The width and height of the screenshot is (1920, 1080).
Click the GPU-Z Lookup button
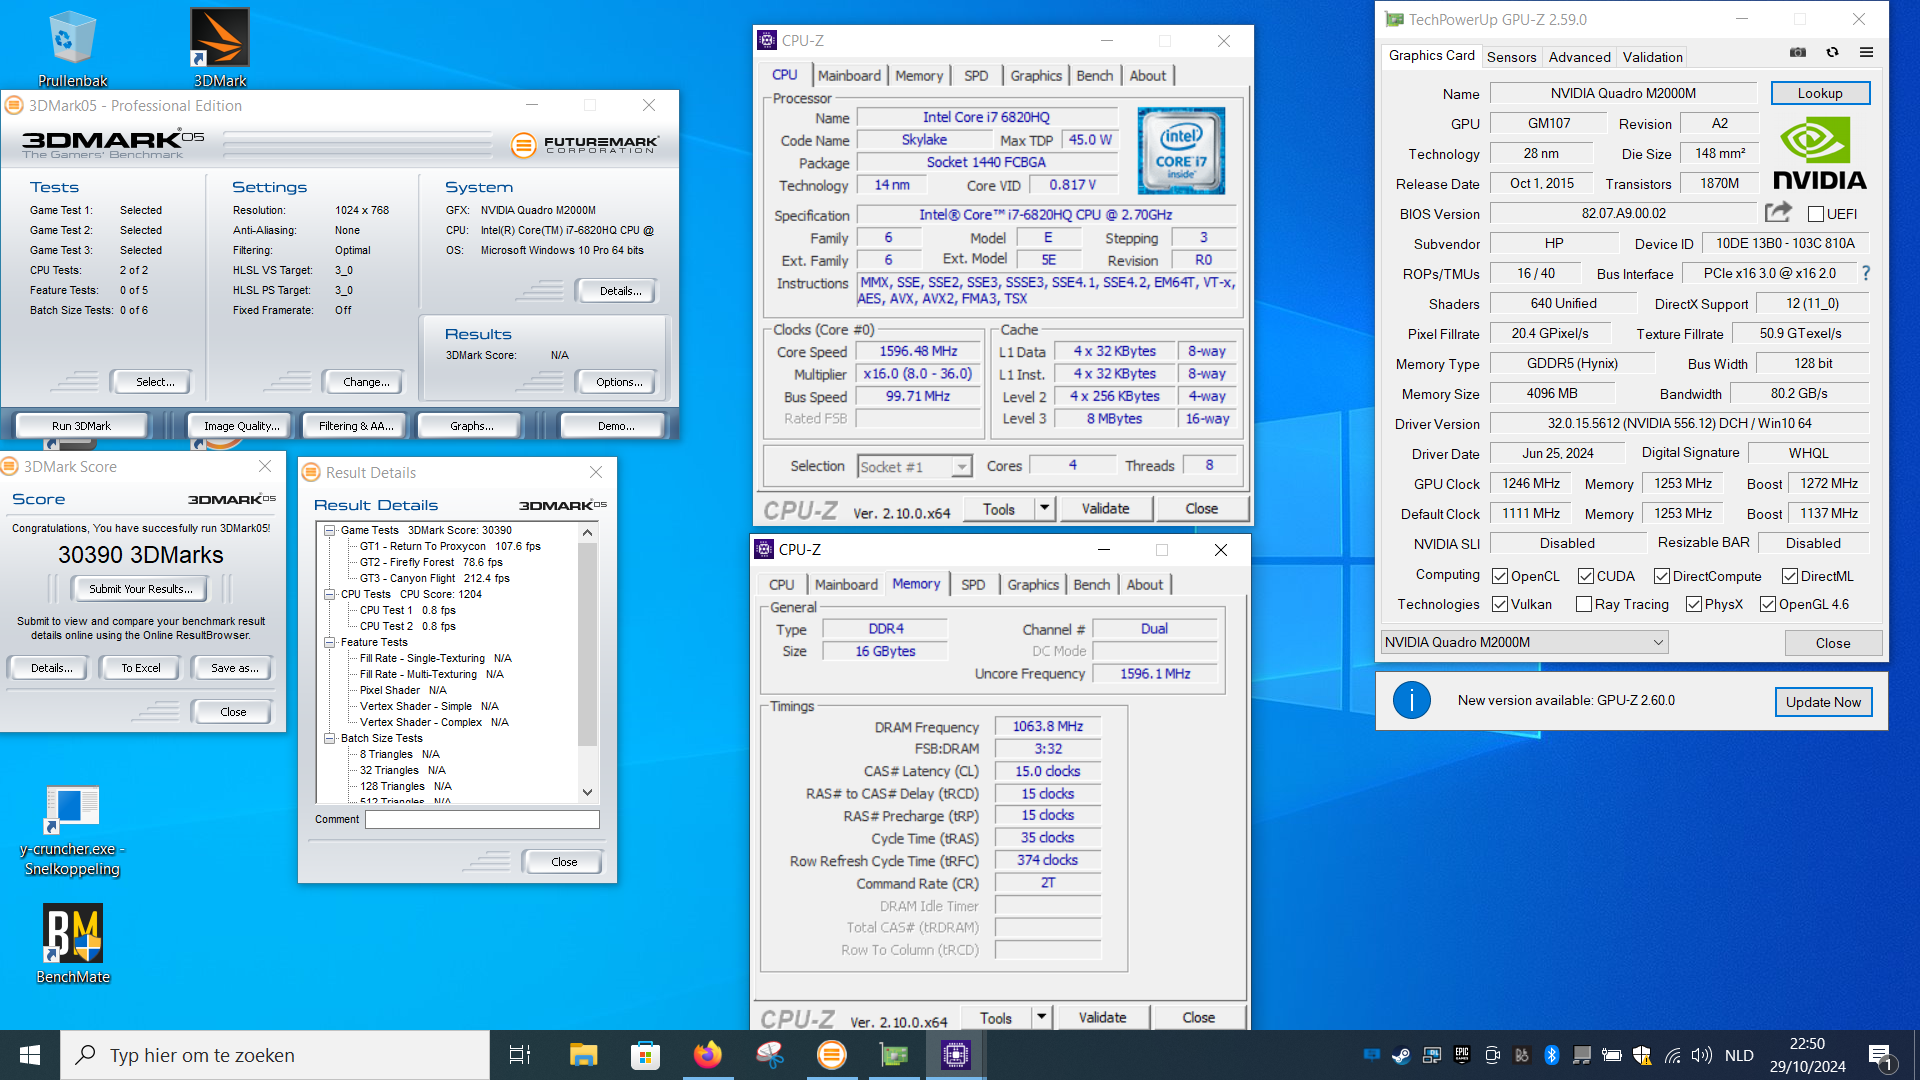1820,93
